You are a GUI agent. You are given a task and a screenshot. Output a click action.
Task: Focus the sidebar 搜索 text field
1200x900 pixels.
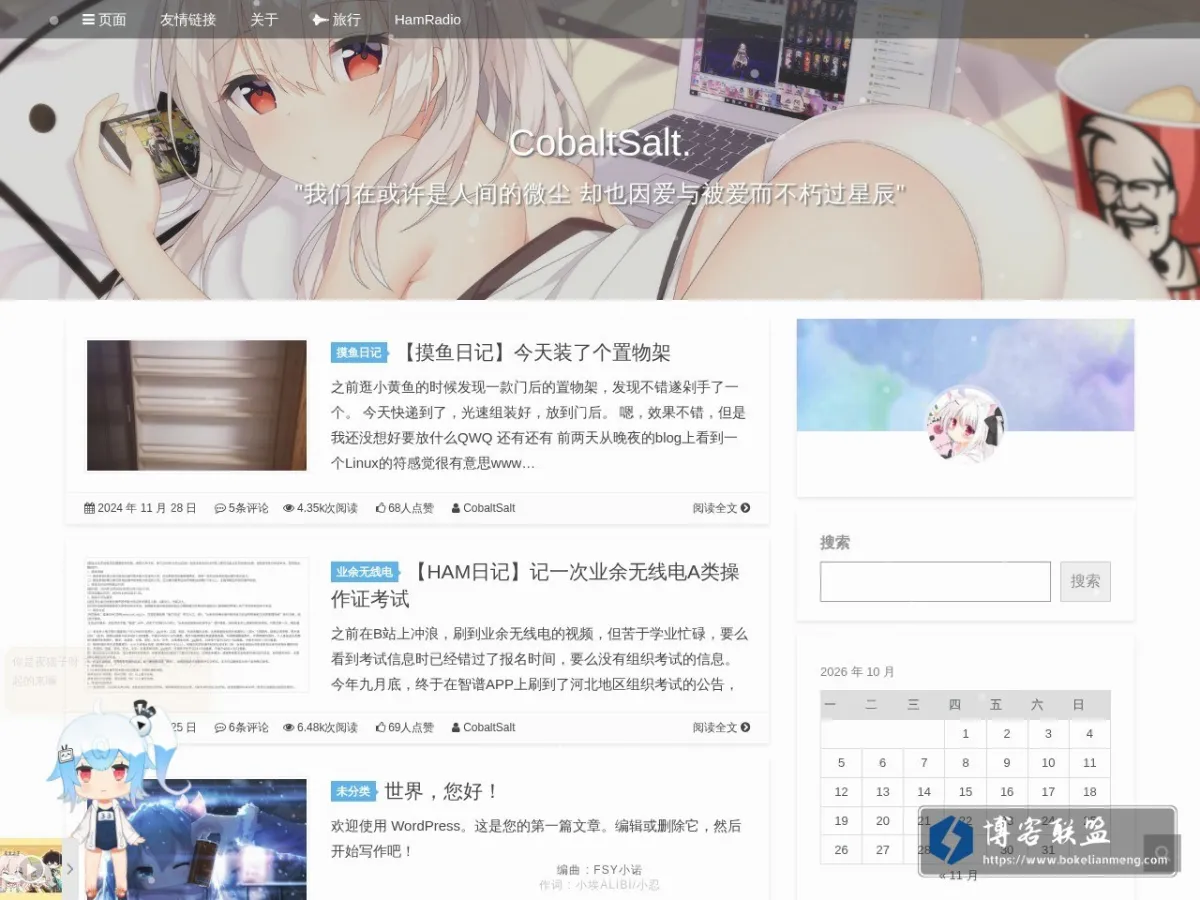pyautogui.click(x=935, y=581)
